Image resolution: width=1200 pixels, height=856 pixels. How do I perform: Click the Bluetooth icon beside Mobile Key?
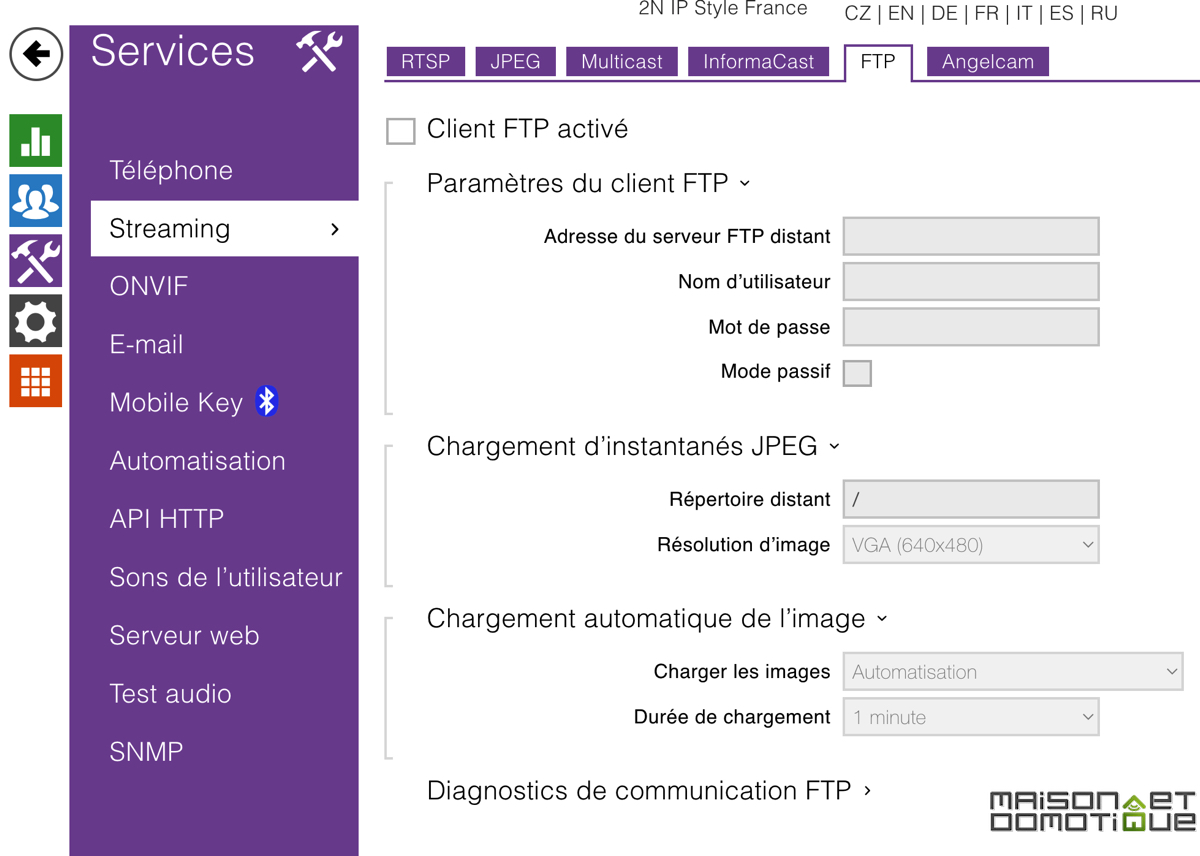[x=266, y=402]
